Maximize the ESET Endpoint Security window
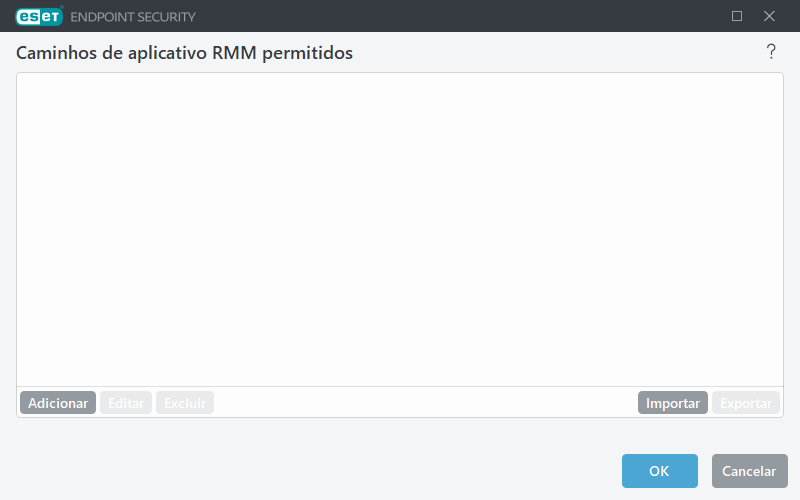The height and width of the screenshot is (500, 800). (x=737, y=16)
